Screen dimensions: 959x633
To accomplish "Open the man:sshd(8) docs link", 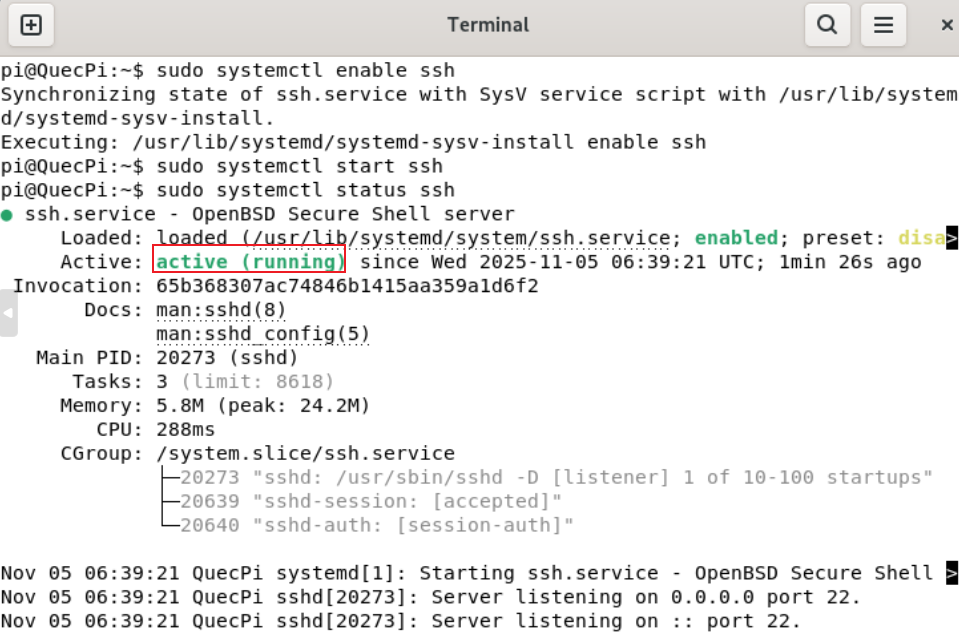I will 221,310.
